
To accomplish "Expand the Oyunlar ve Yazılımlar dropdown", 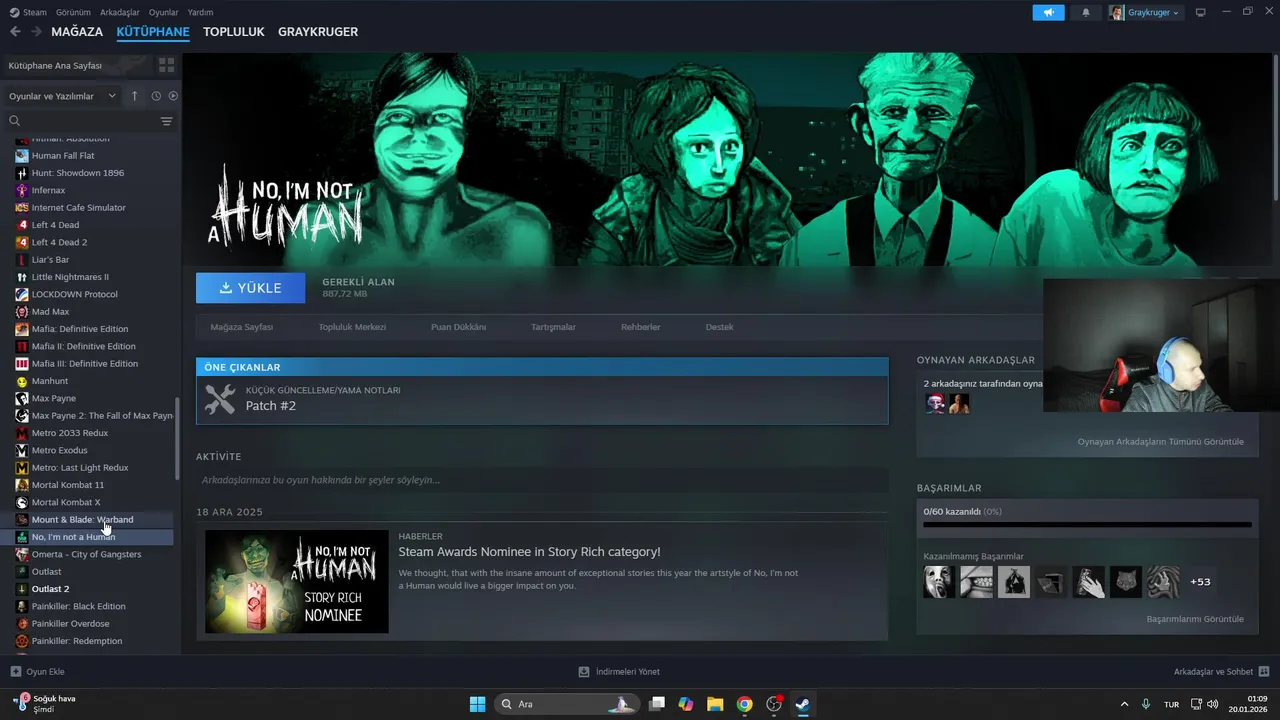I will pos(62,96).
